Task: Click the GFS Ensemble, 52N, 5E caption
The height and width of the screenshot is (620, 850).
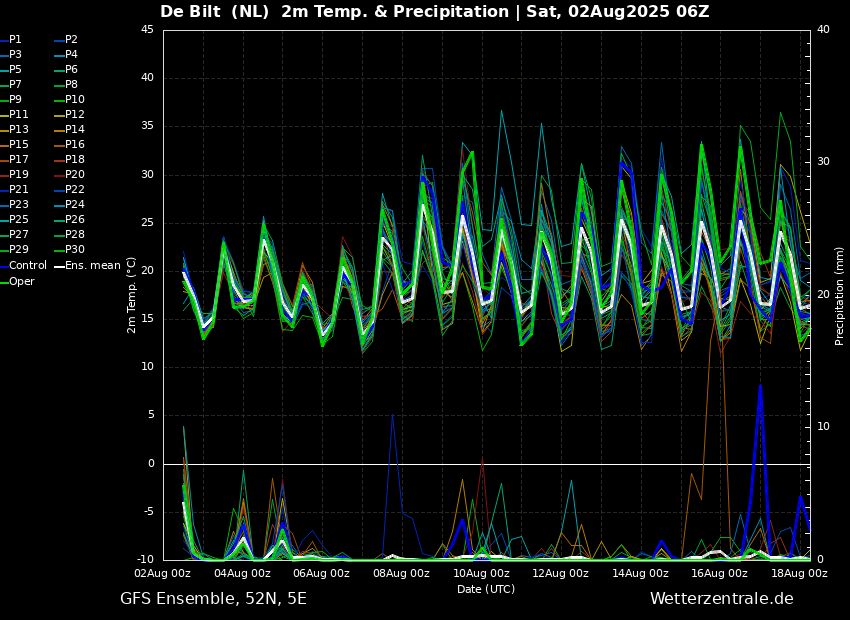Action: pos(213,599)
